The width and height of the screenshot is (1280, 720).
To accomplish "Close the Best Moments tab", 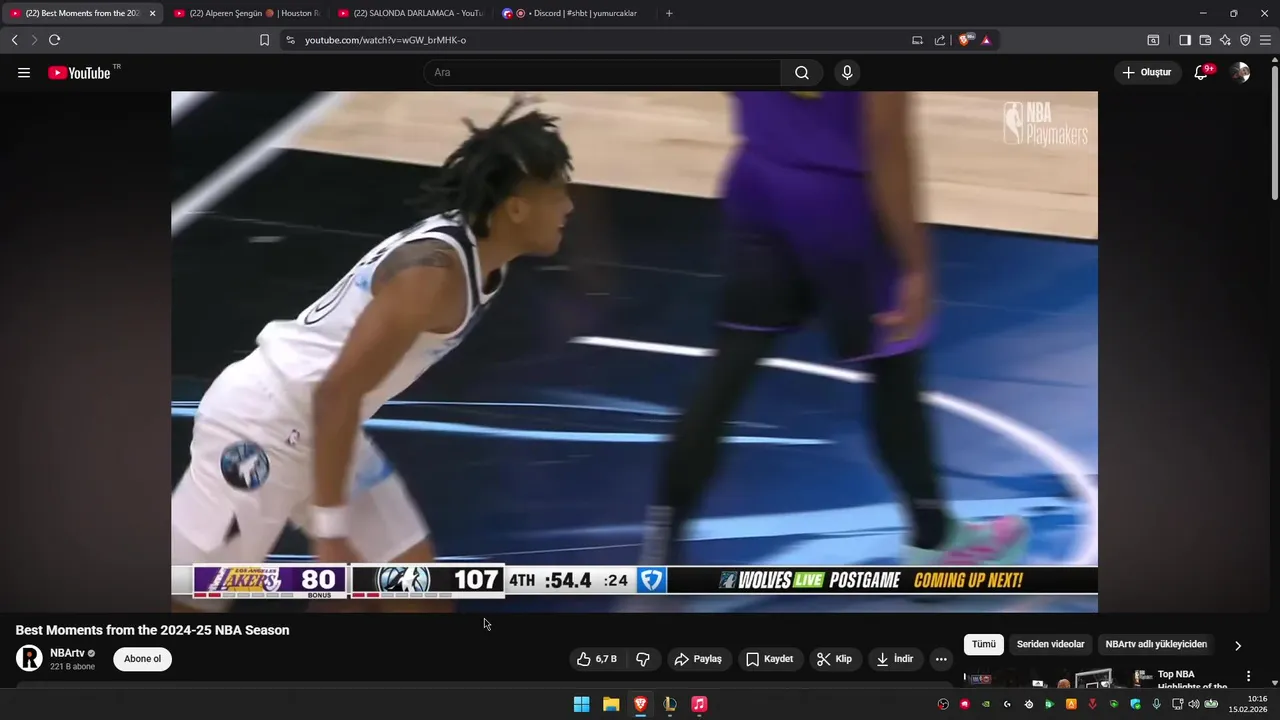I will (153, 13).
